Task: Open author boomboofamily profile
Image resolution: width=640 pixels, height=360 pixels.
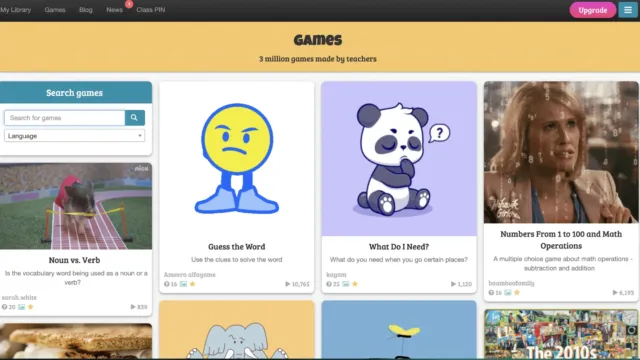Action: (x=511, y=283)
